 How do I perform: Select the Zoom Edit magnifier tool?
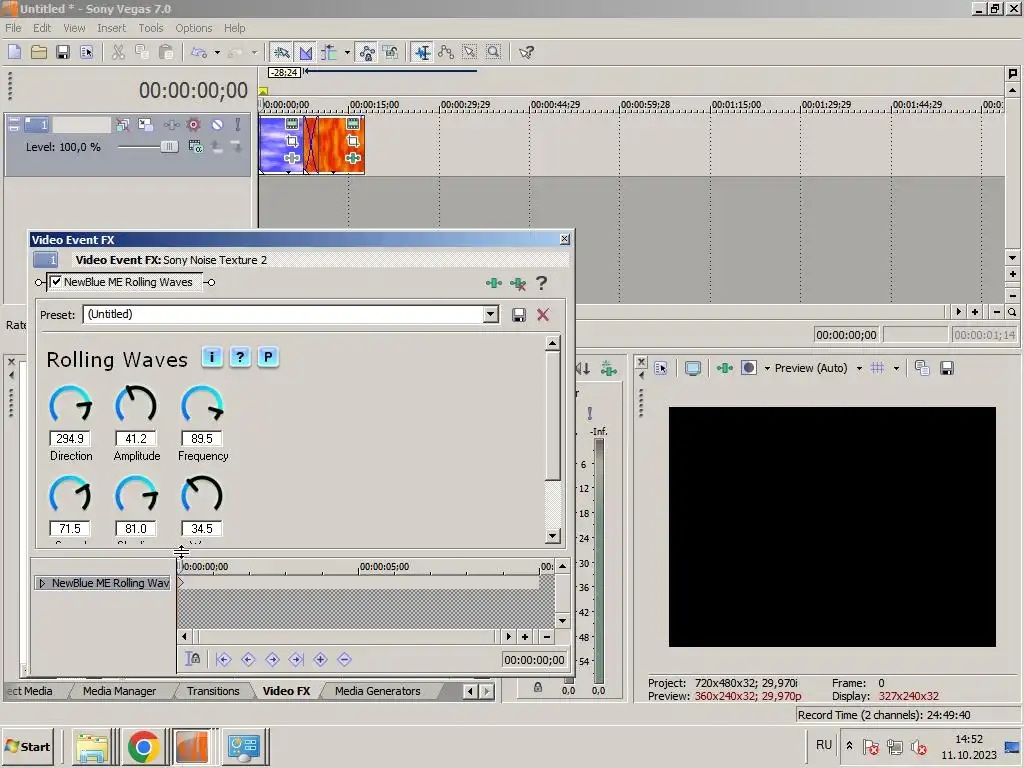pyautogui.click(x=494, y=52)
